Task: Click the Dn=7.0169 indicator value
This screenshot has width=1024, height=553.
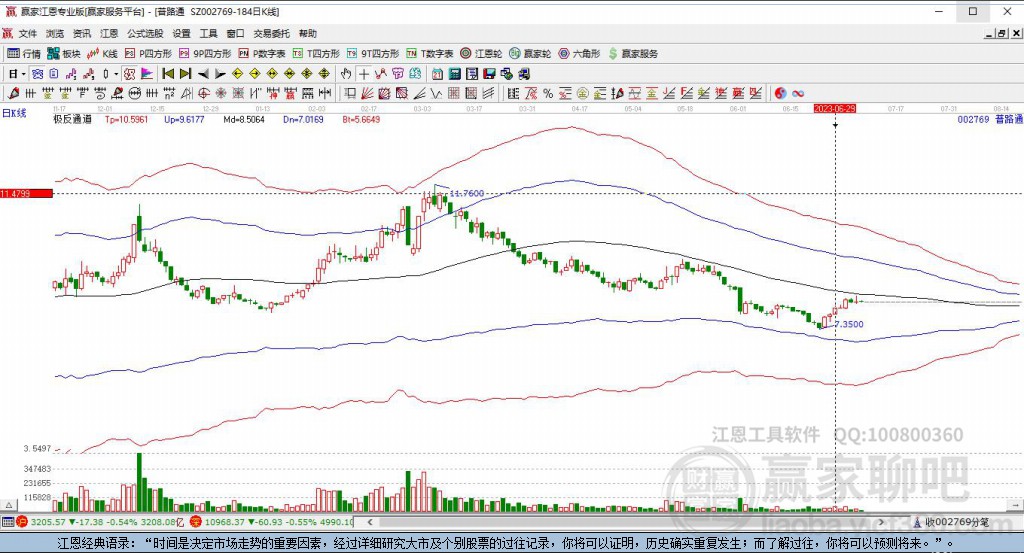Action: tap(303, 119)
